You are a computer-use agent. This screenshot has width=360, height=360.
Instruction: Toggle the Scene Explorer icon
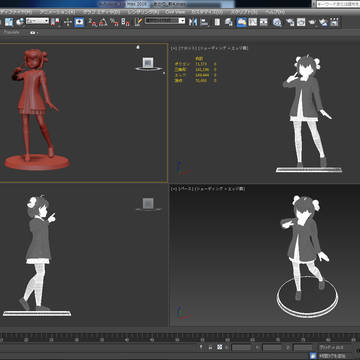tap(217, 22)
